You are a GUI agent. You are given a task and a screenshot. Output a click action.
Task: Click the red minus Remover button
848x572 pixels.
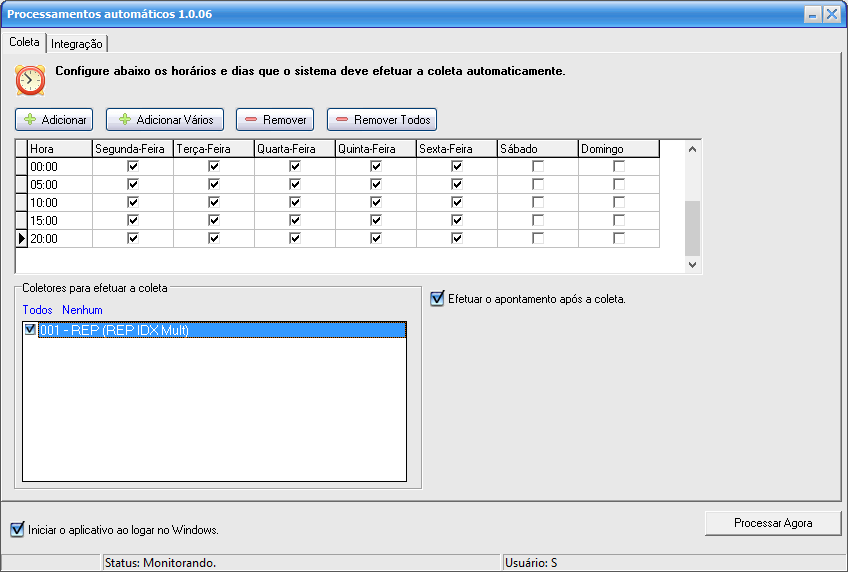(275, 120)
